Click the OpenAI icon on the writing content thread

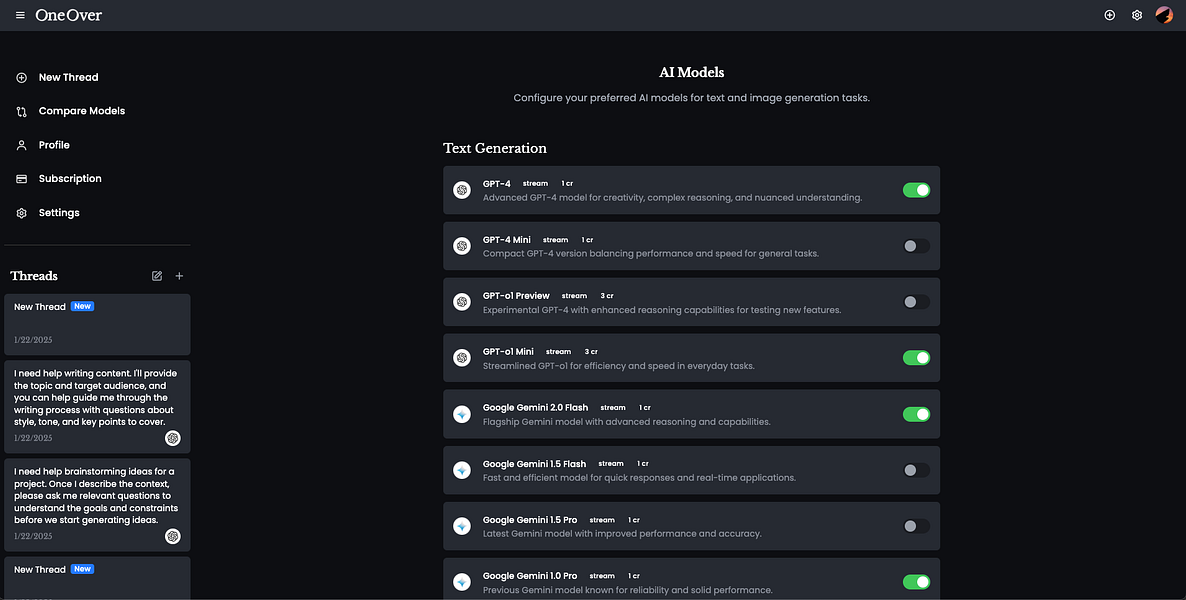pos(173,438)
